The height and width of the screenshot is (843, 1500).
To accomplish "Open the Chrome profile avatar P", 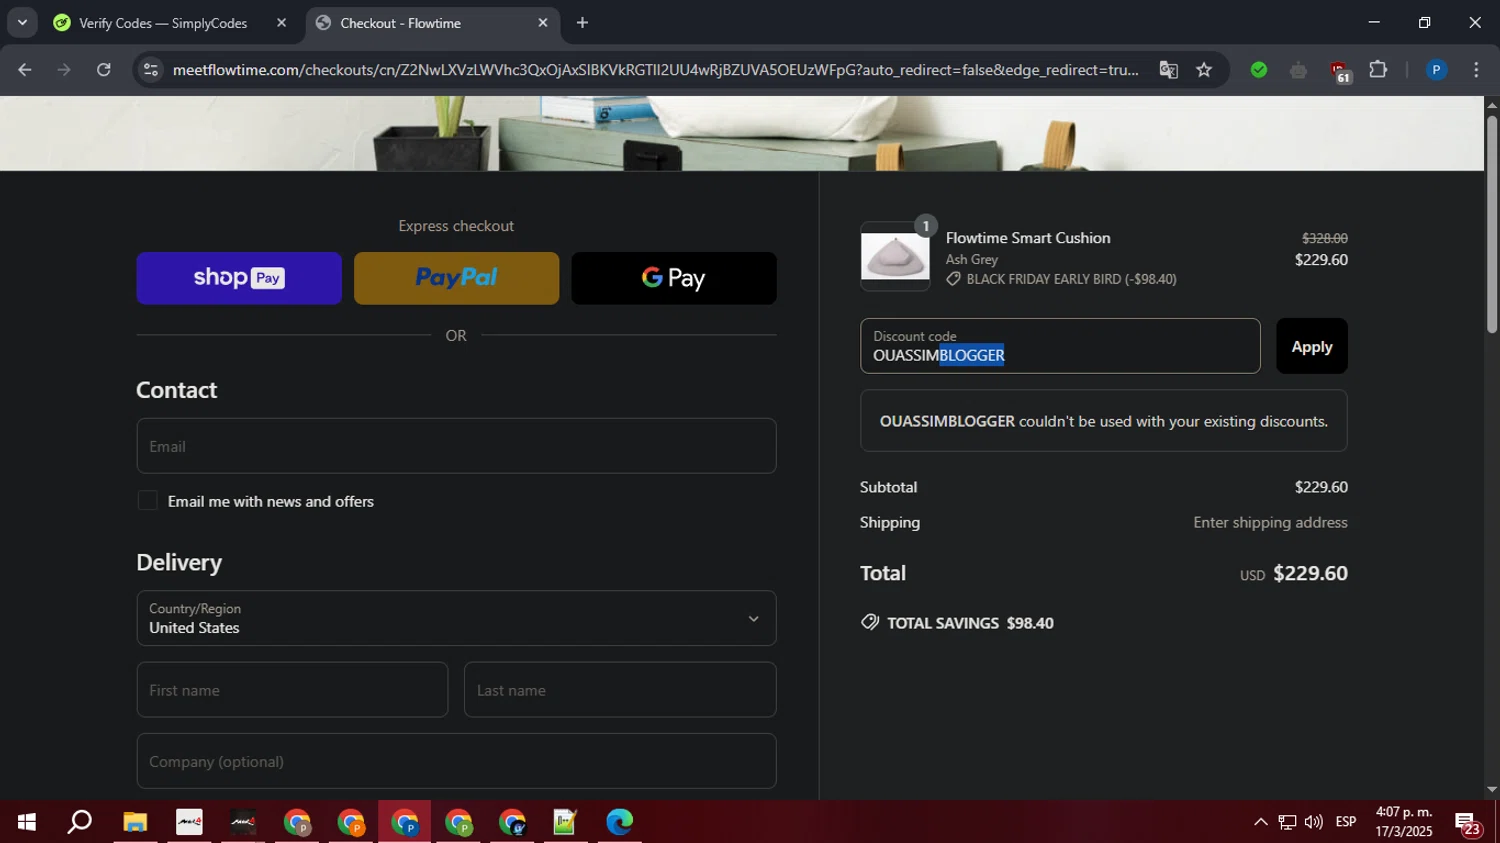I will click(x=1436, y=70).
